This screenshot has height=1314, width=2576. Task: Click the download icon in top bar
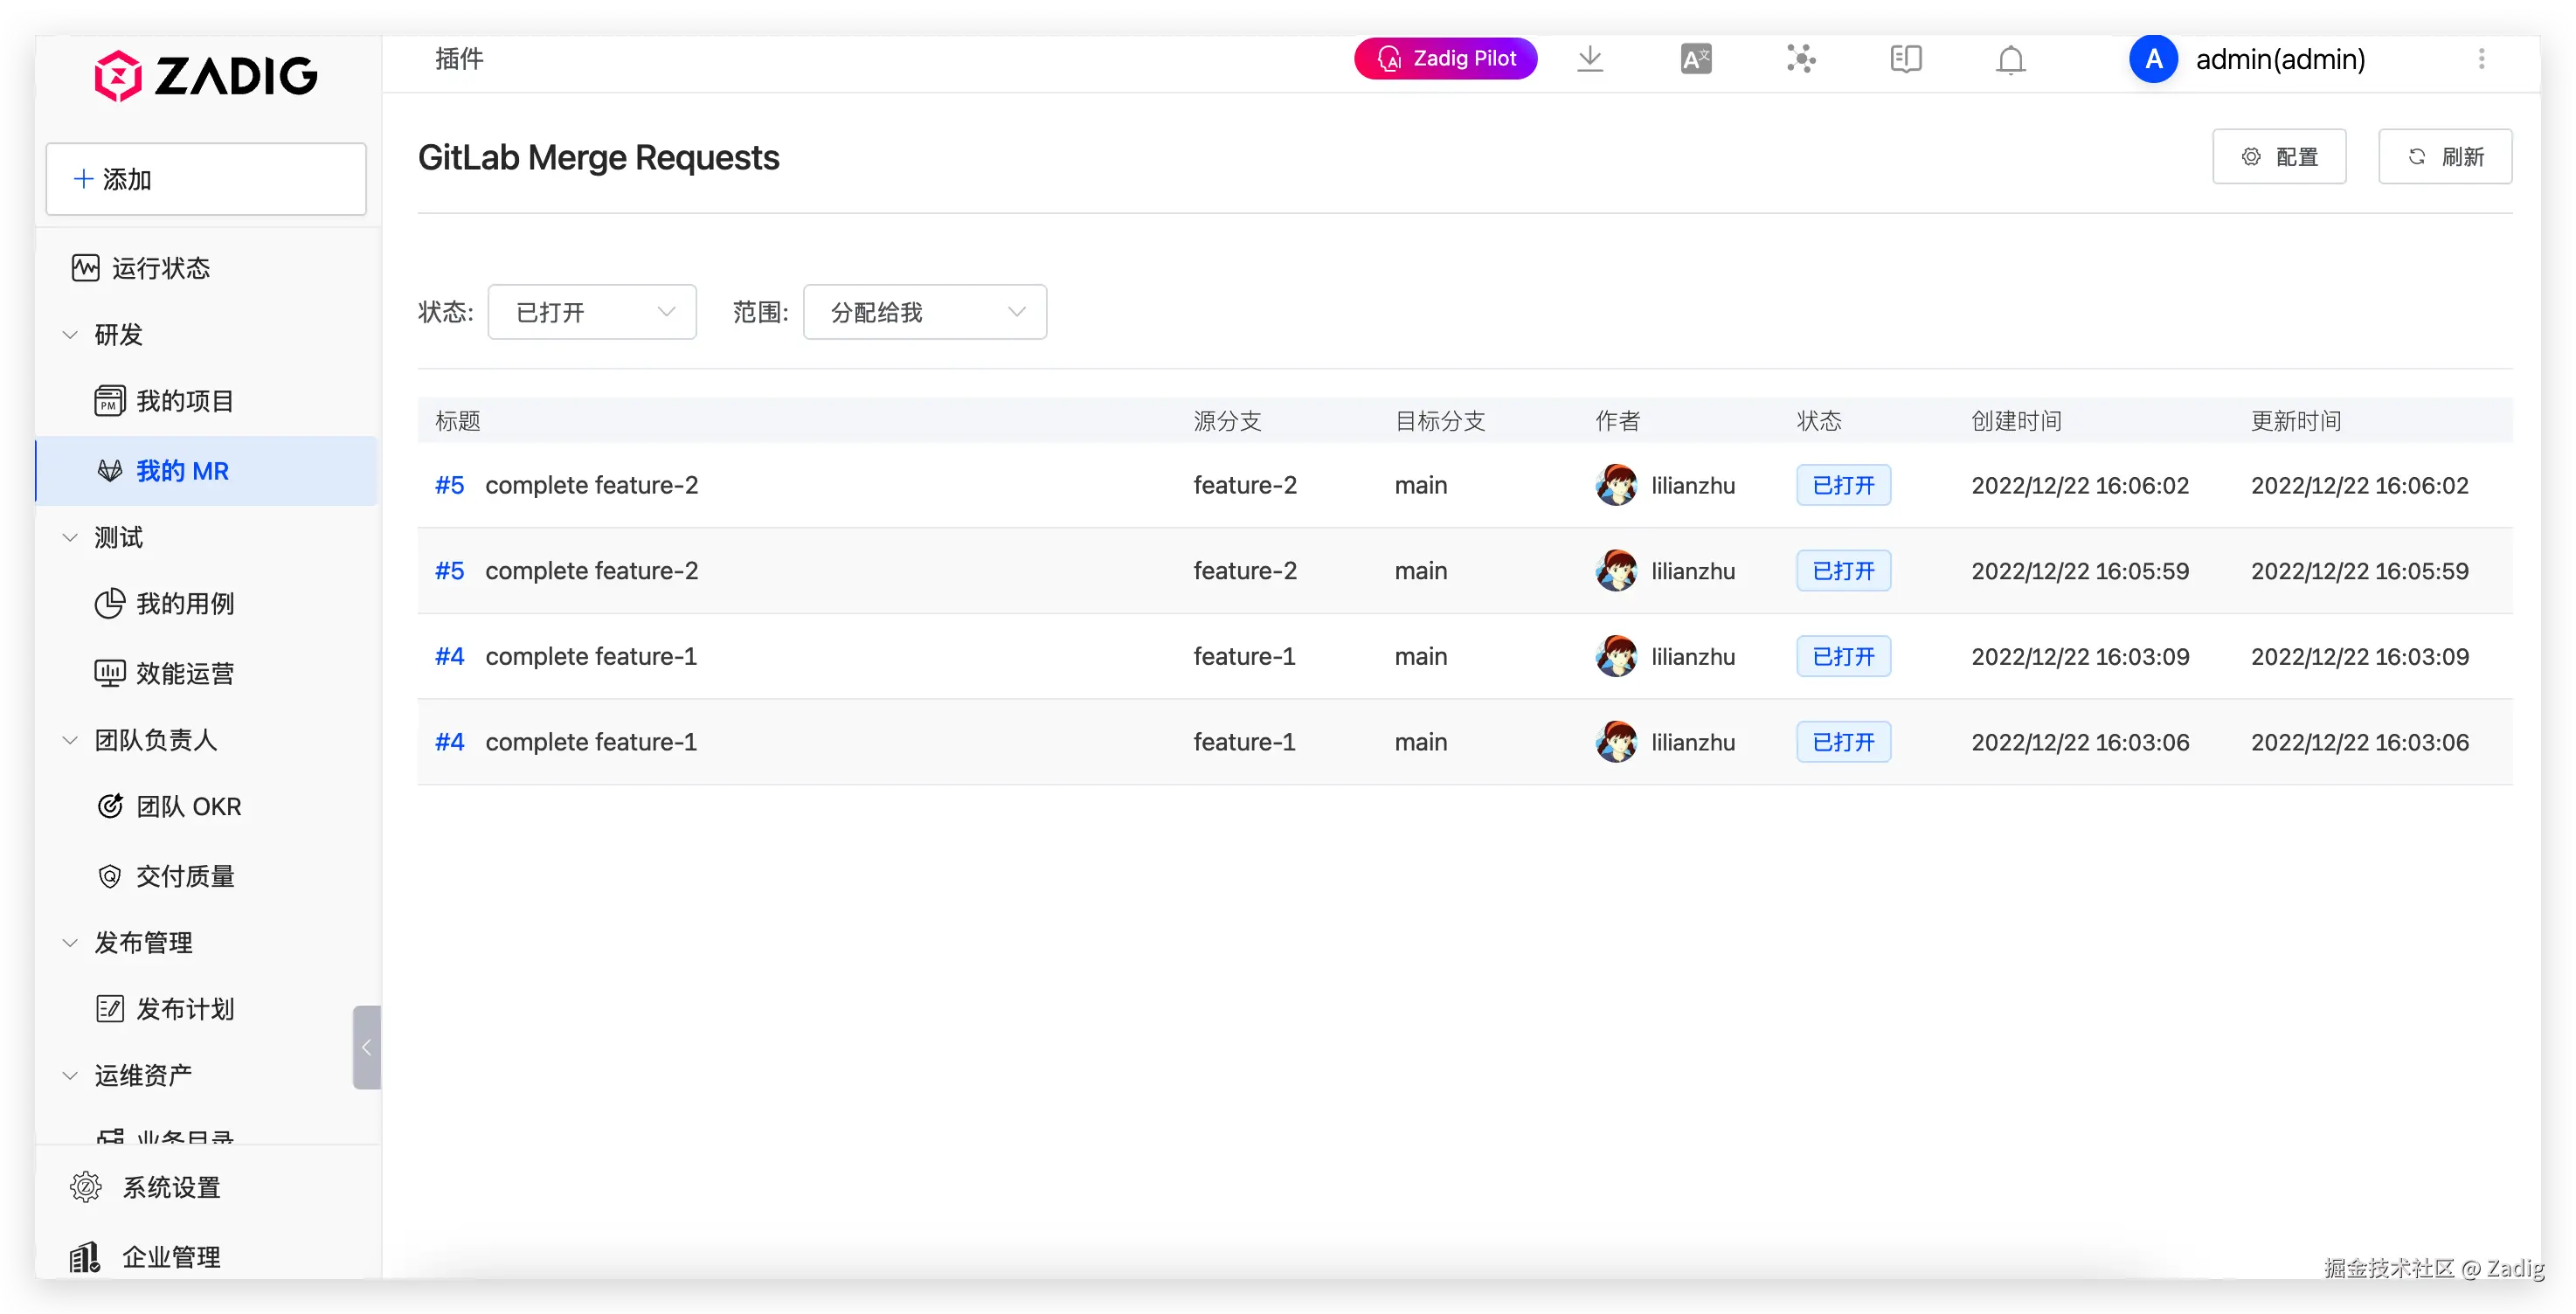pos(1589,59)
